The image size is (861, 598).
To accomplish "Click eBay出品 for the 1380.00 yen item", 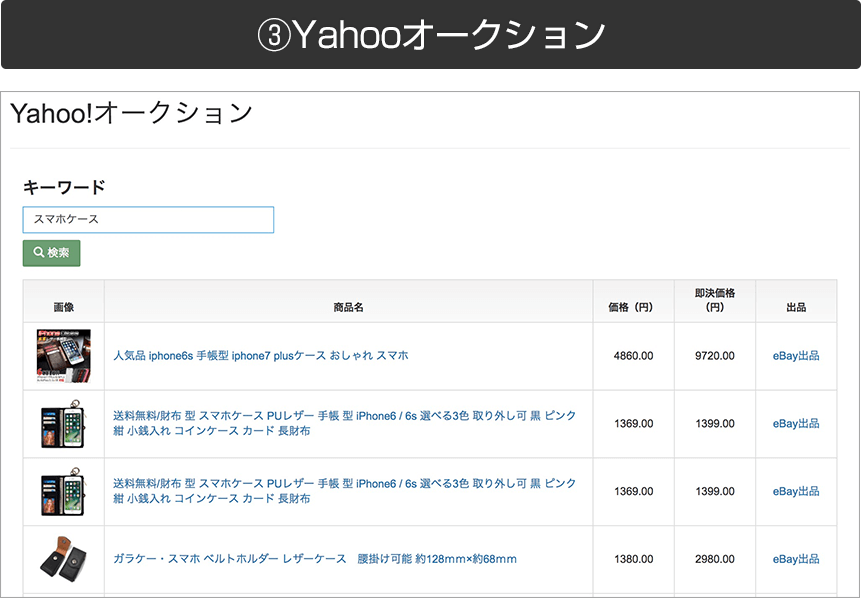I will pyautogui.click(x=796, y=559).
